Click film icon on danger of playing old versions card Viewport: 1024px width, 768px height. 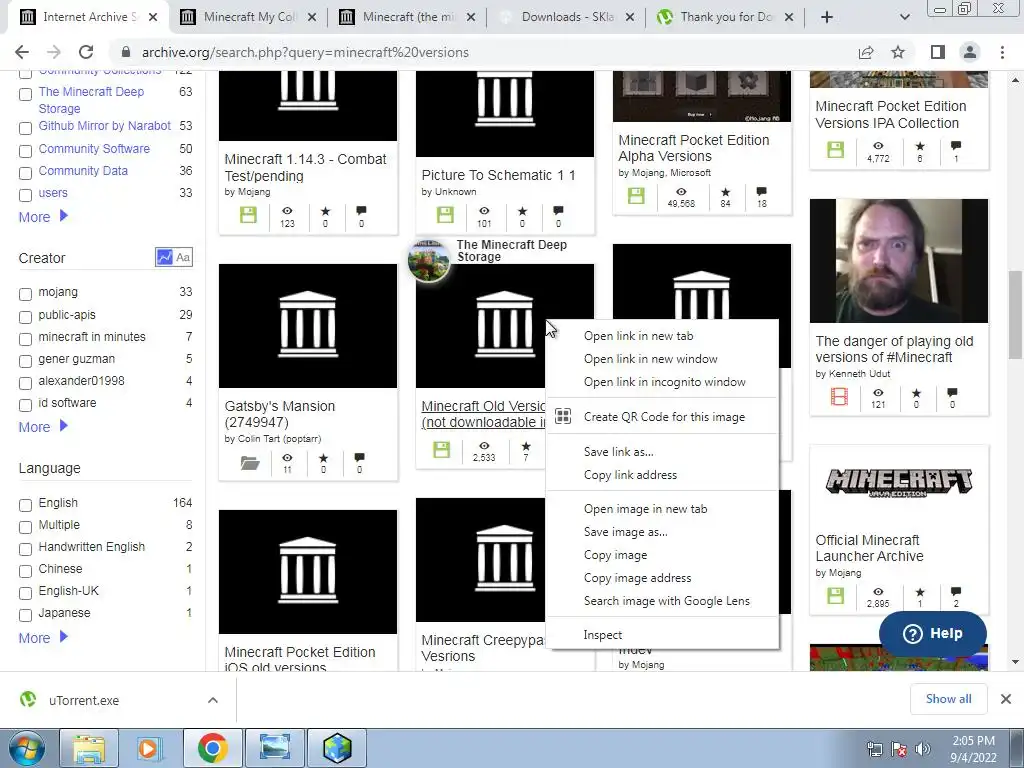click(x=839, y=396)
